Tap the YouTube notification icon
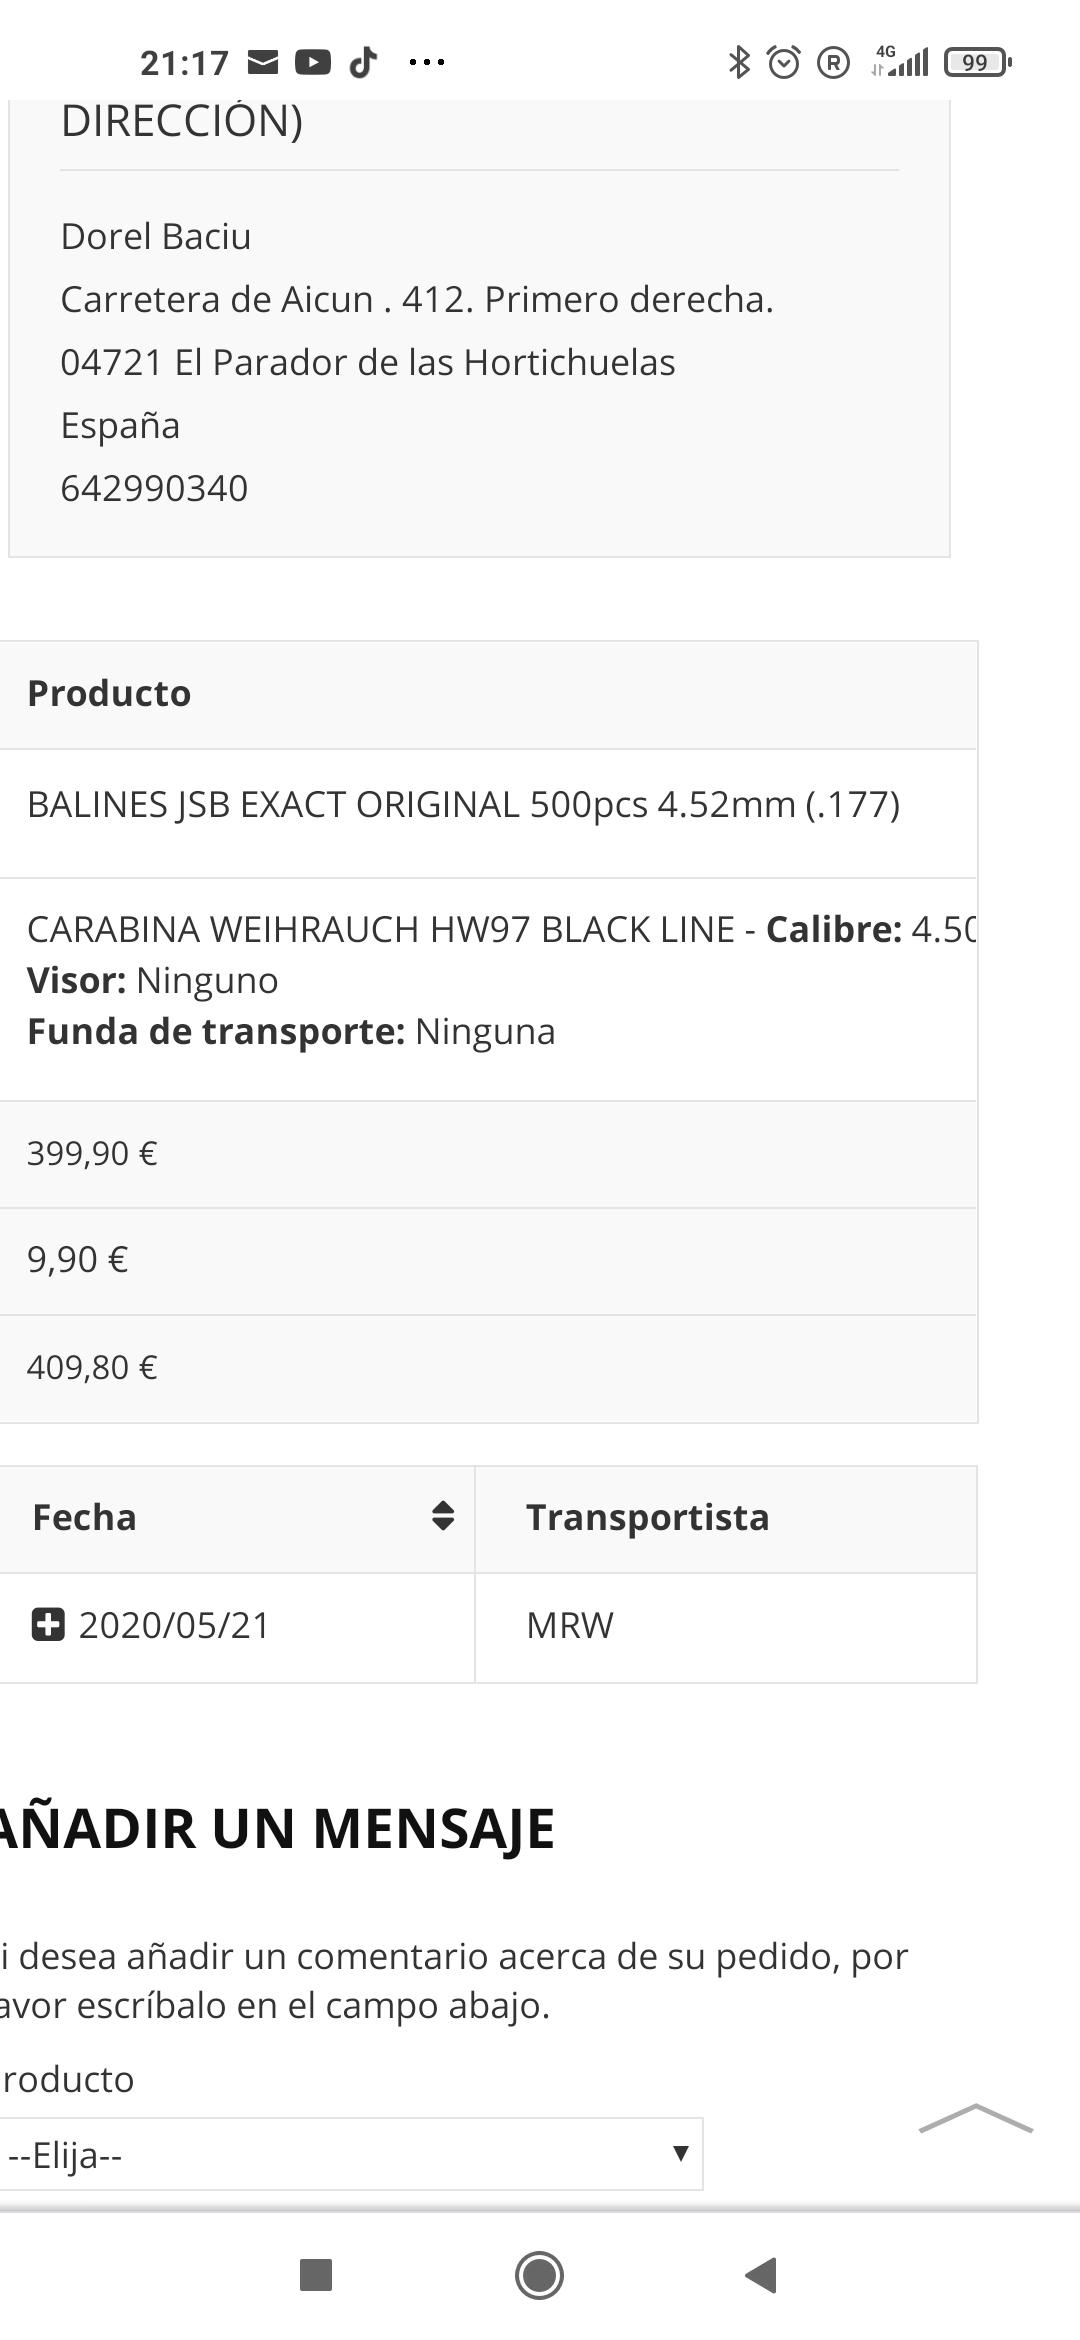 pyautogui.click(x=313, y=63)
